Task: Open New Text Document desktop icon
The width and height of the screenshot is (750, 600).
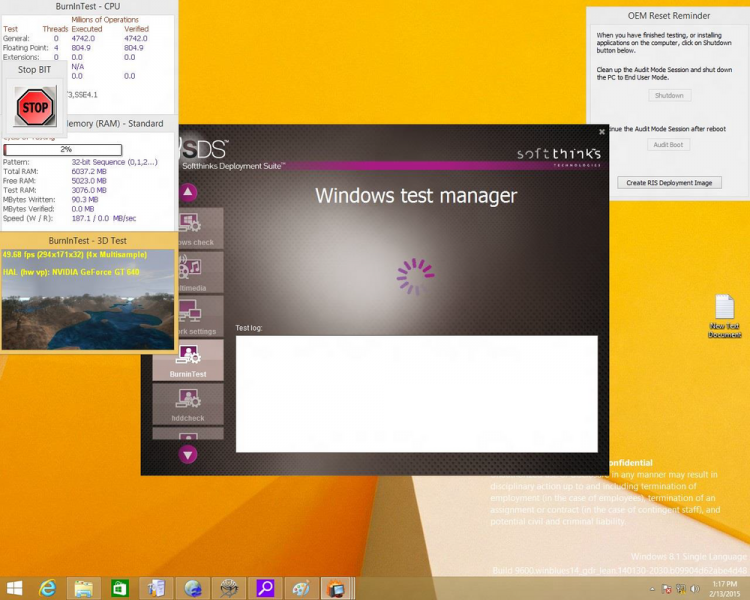Action: pyautogui.click(x=725, y=316)
